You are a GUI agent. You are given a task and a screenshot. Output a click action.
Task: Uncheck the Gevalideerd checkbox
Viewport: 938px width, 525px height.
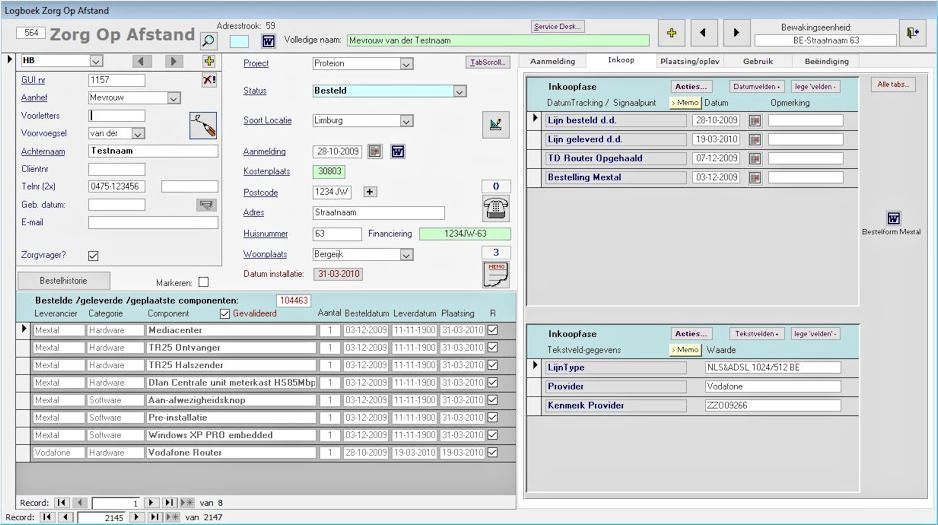click(224, 313)
